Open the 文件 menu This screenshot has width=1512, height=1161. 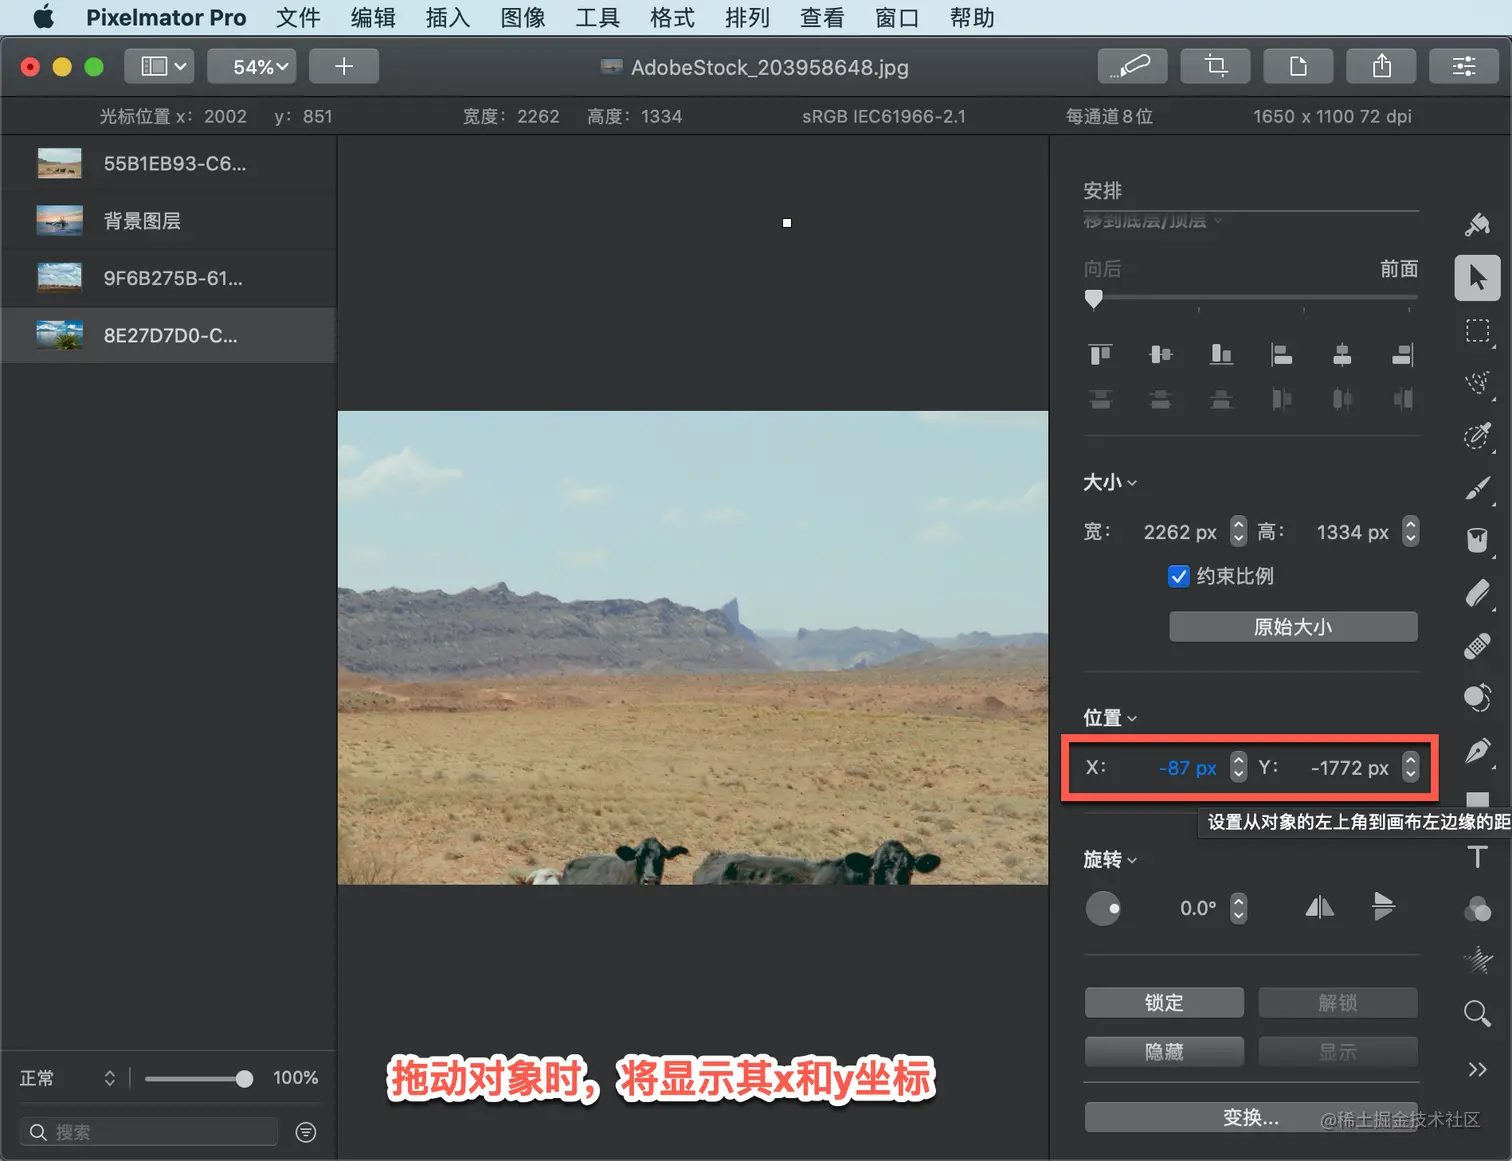point(298,17)
